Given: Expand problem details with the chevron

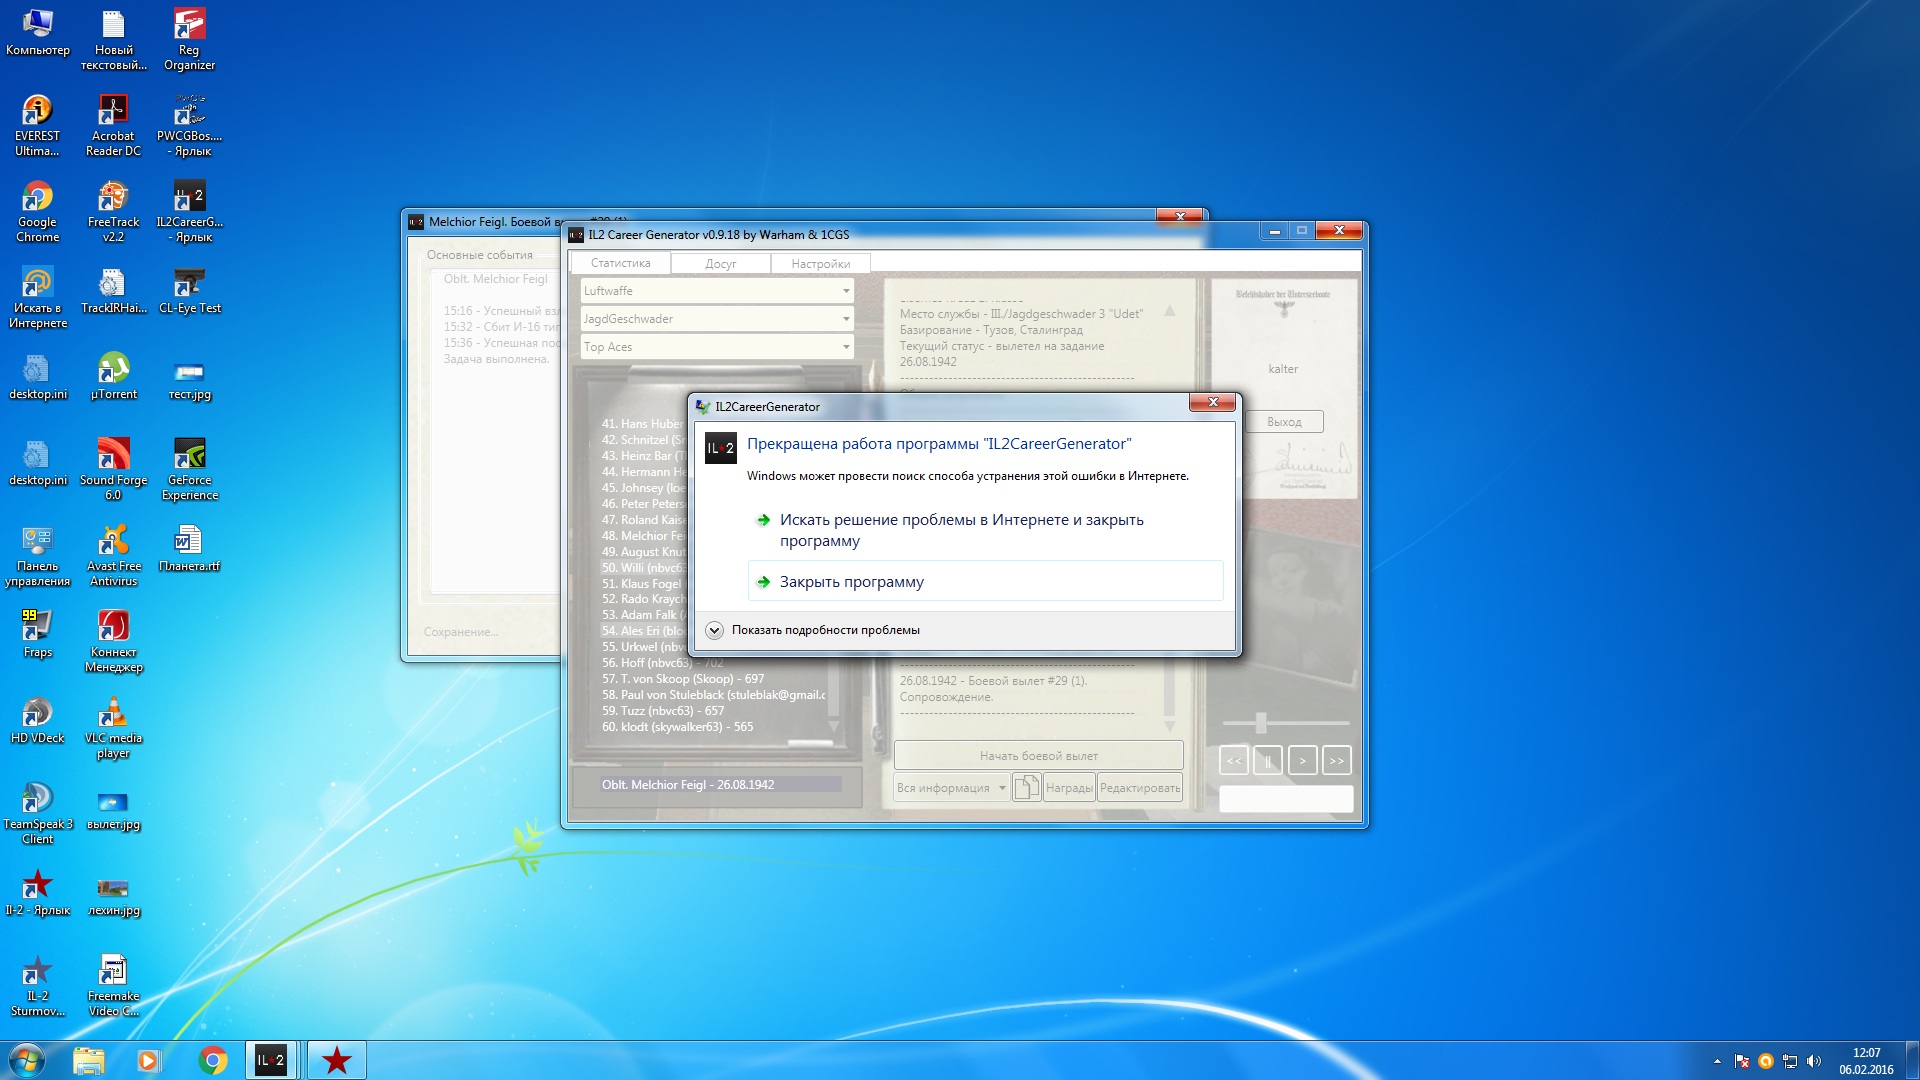Looking at the screenshot, I should coord(714,630).
